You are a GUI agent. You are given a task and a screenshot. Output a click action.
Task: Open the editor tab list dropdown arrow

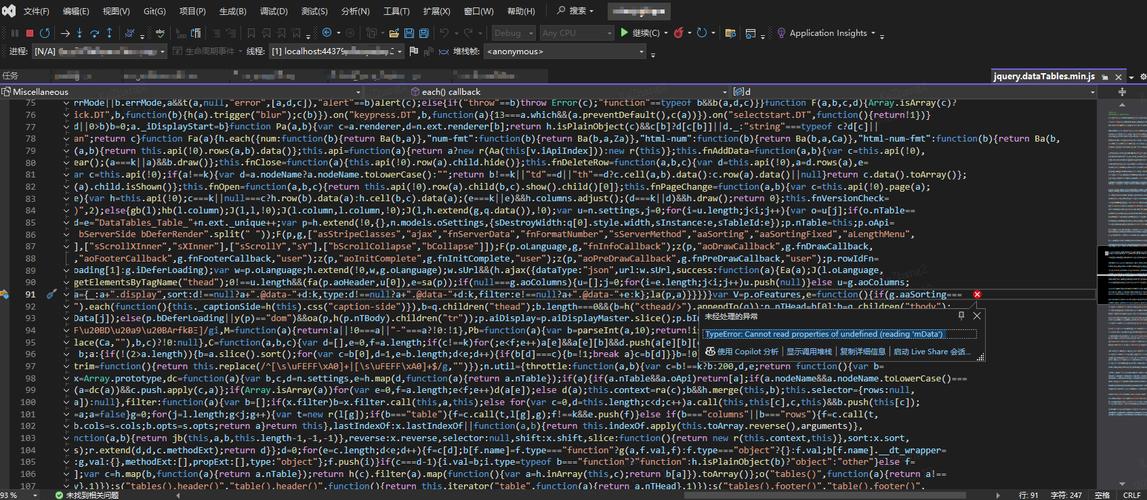[x=1131, y=77]
